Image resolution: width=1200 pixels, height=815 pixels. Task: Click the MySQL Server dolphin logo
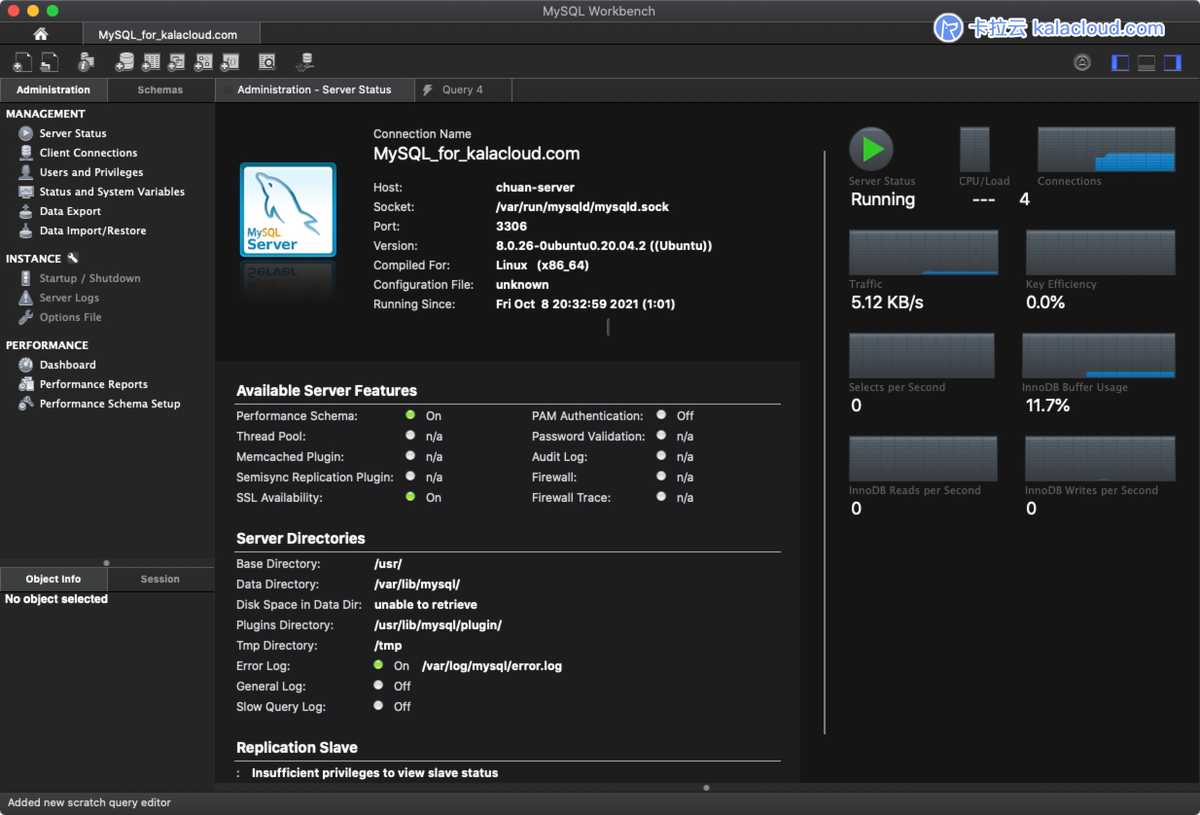tap(288, 210)
